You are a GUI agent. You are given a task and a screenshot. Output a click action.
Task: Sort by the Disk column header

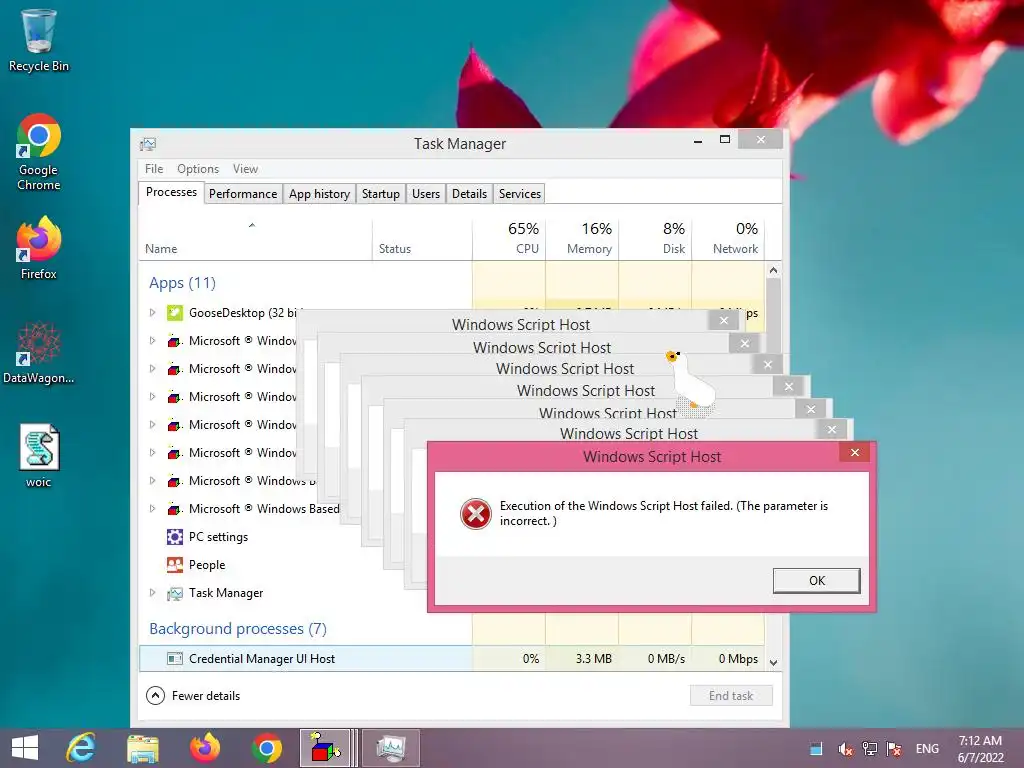coord(656,238)
